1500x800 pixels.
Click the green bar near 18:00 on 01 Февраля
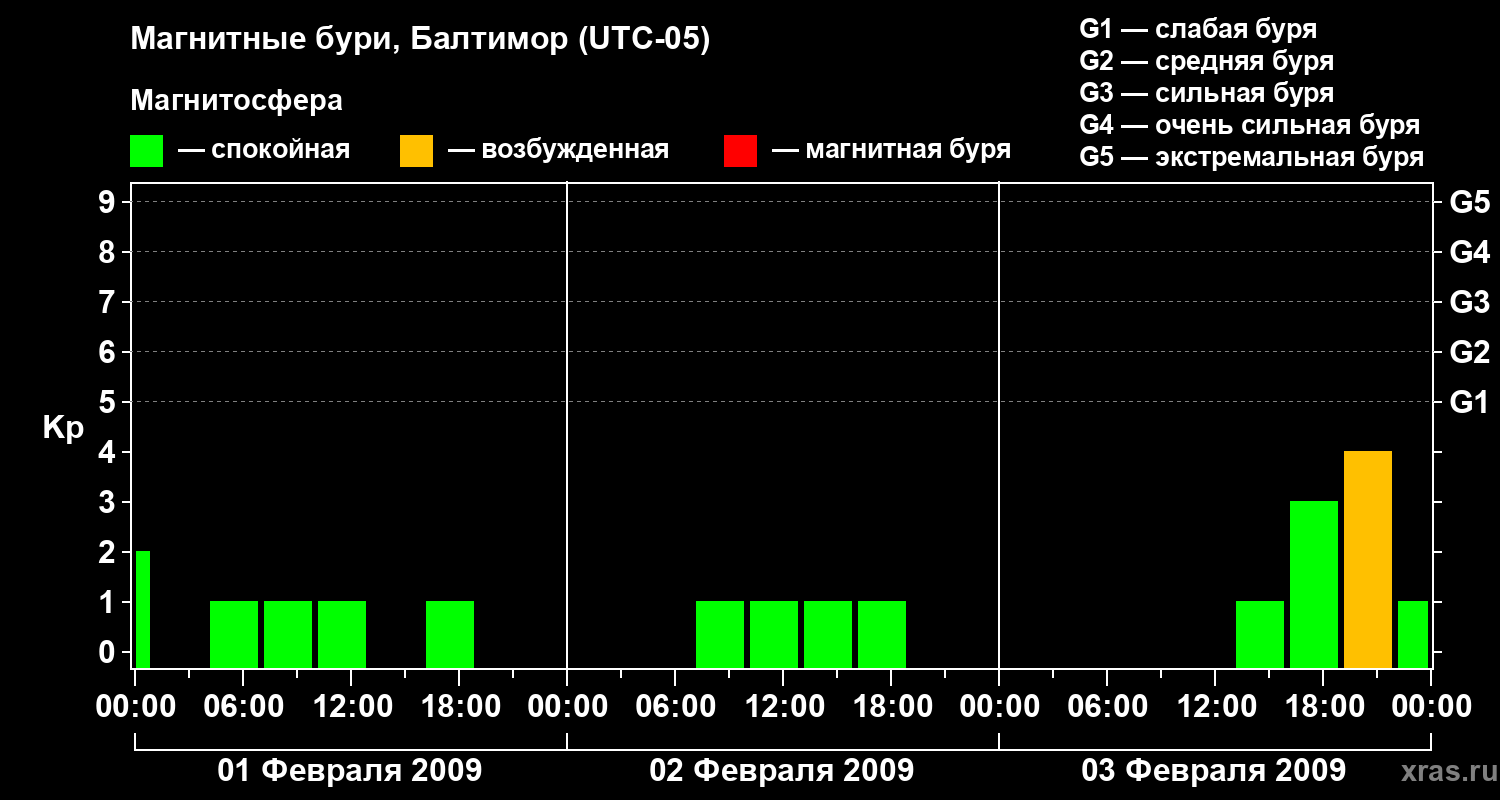(450, 634)
